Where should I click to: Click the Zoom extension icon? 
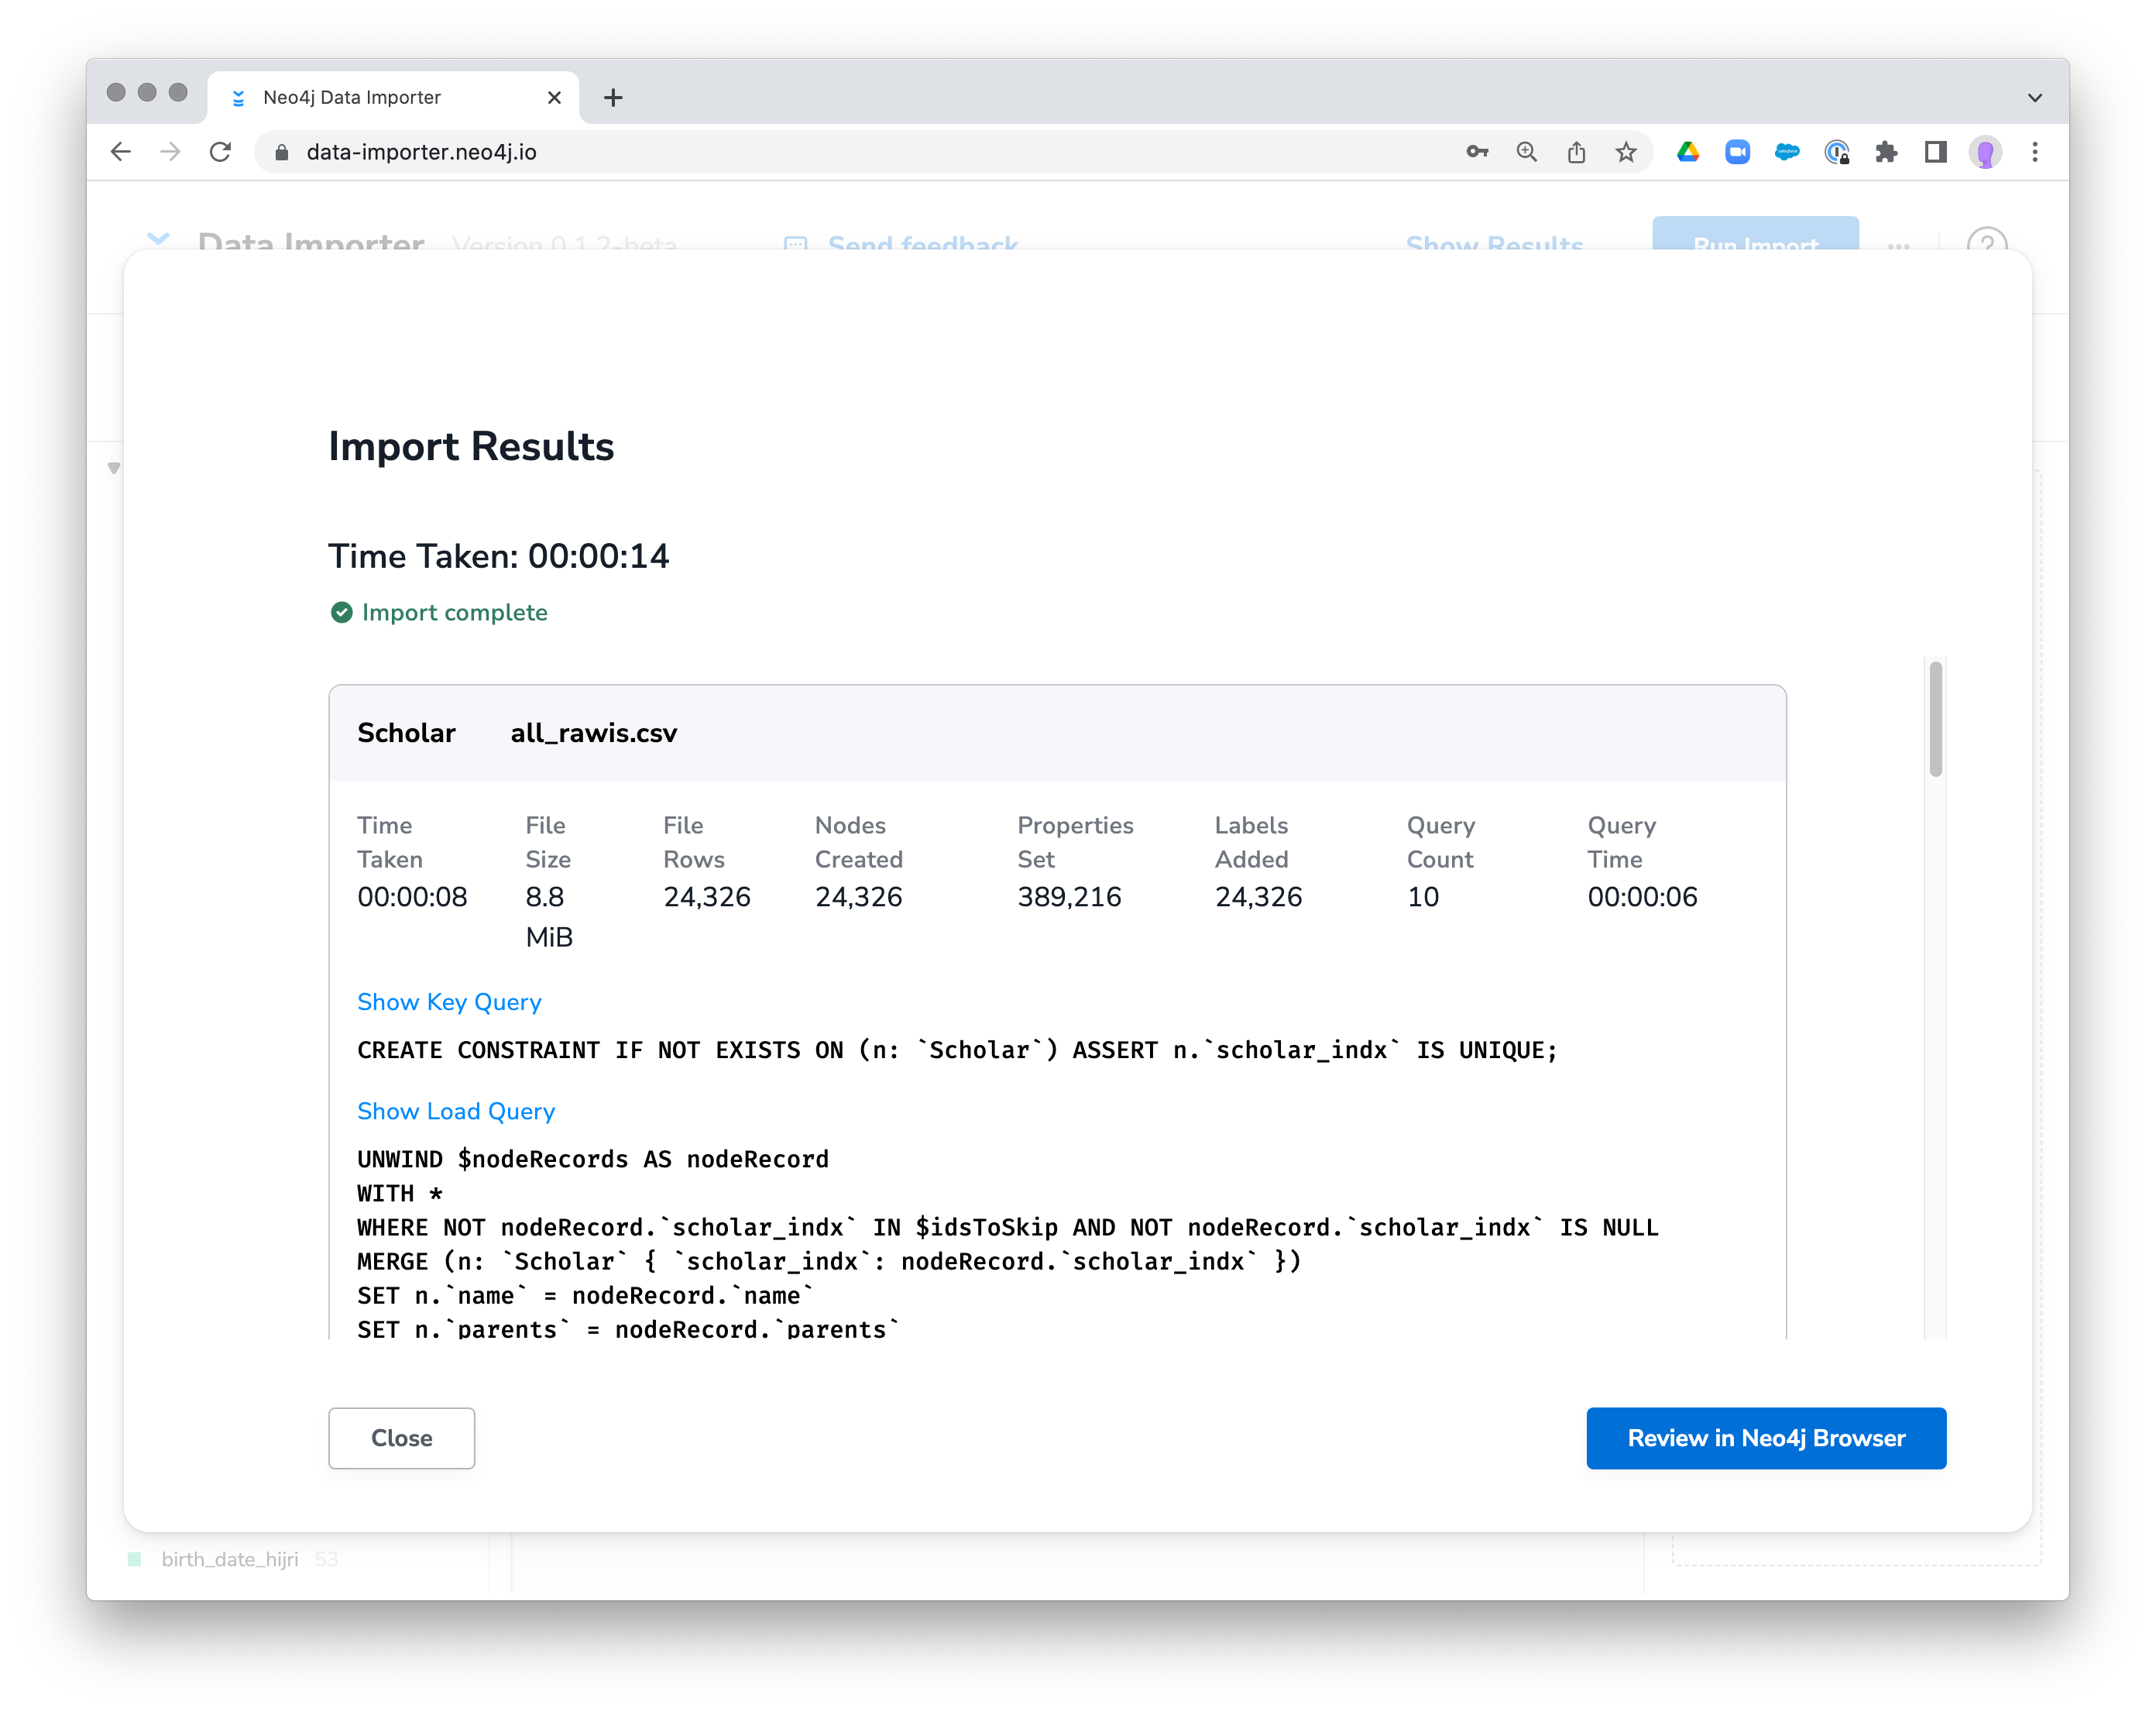[x=1737, y=152]
